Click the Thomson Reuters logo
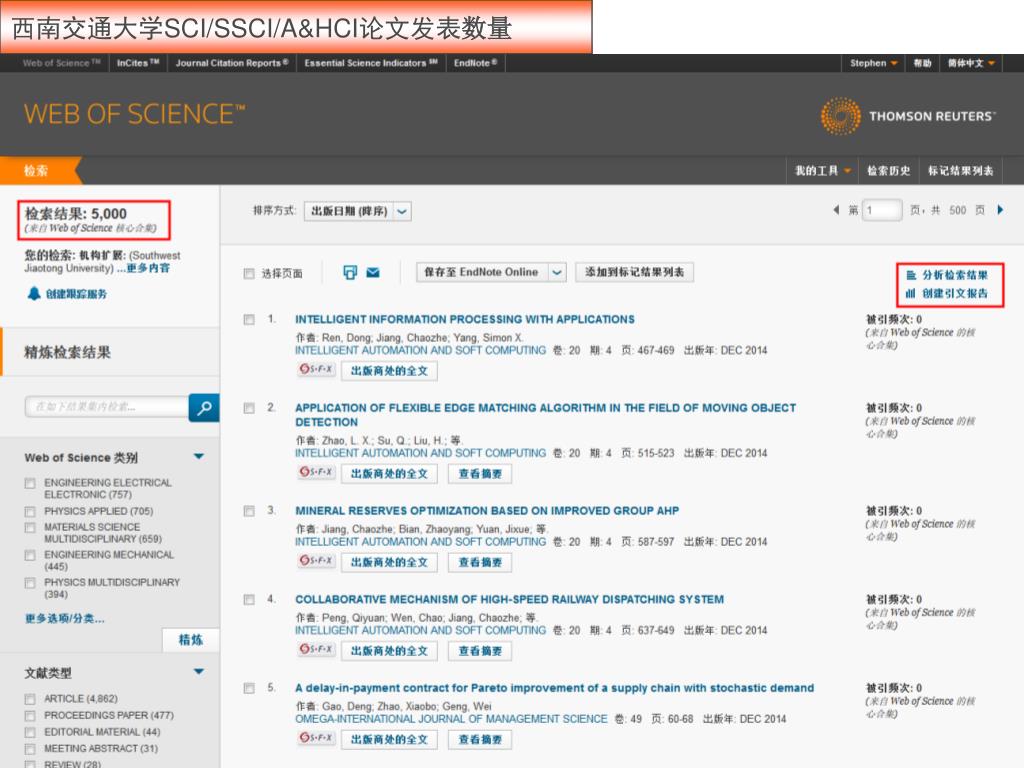The image size is (1024, 768). 908,116
